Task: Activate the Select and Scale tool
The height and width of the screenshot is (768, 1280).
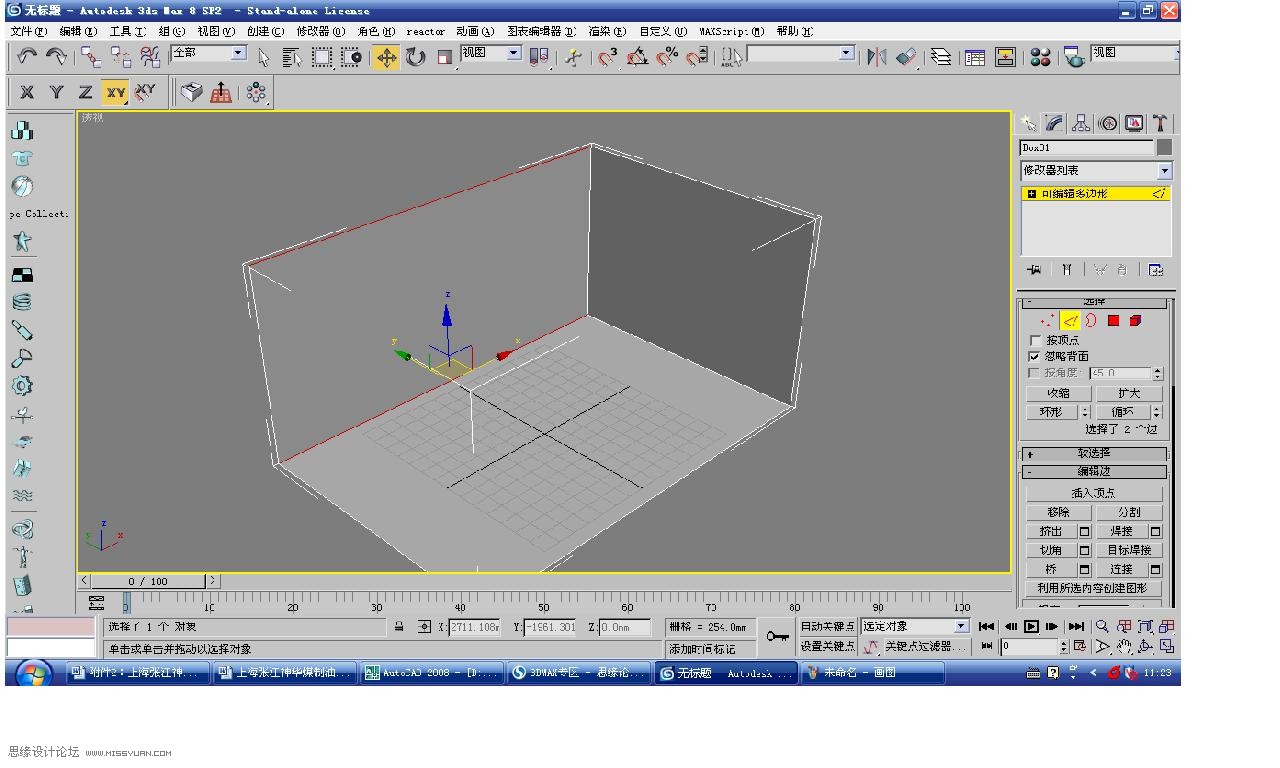Action: coord(445,57)
